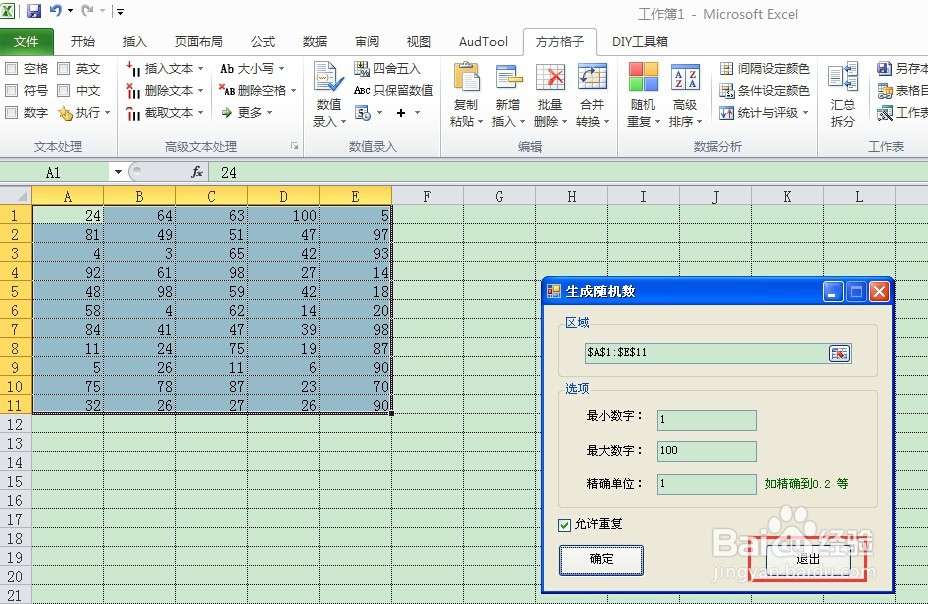Click the 只保留数值 icon
928x604 pixels.
point(362,91)
